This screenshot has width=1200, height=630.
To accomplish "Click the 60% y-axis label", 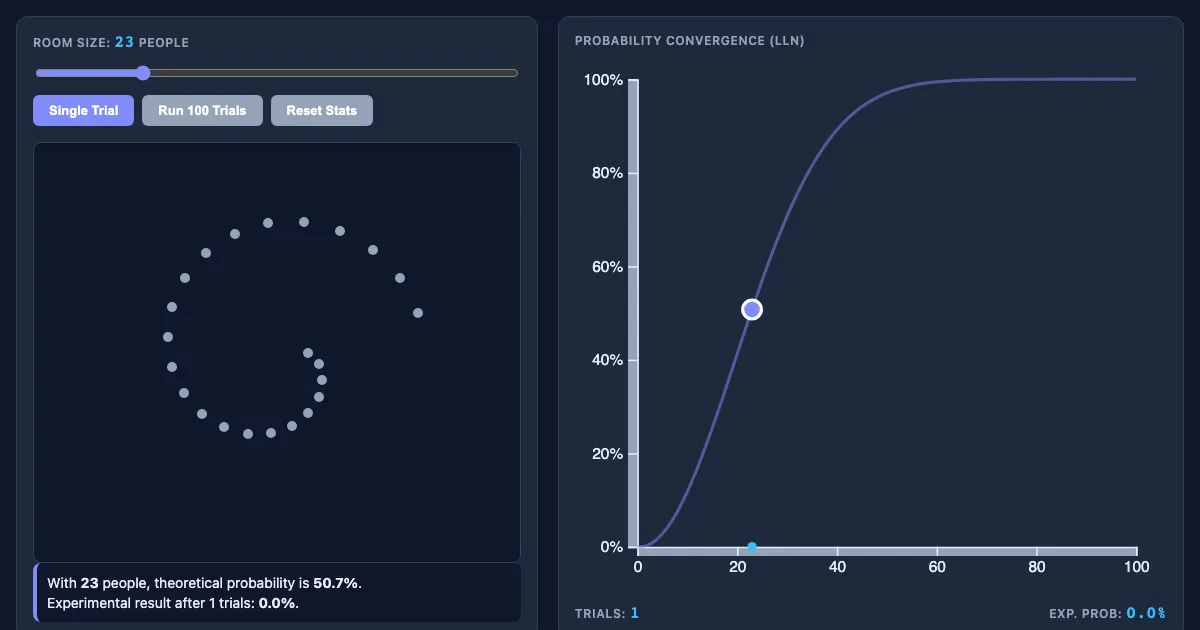I will tap(607, 267).
